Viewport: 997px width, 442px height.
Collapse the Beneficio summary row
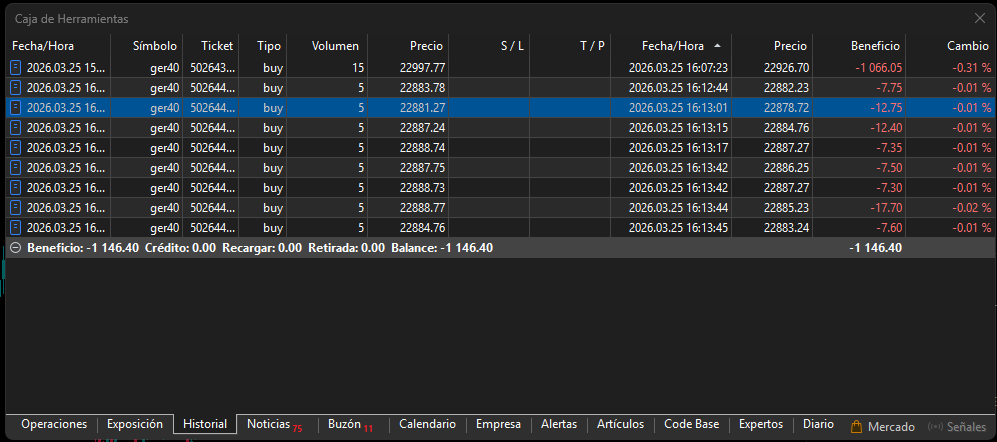point(14,247)
